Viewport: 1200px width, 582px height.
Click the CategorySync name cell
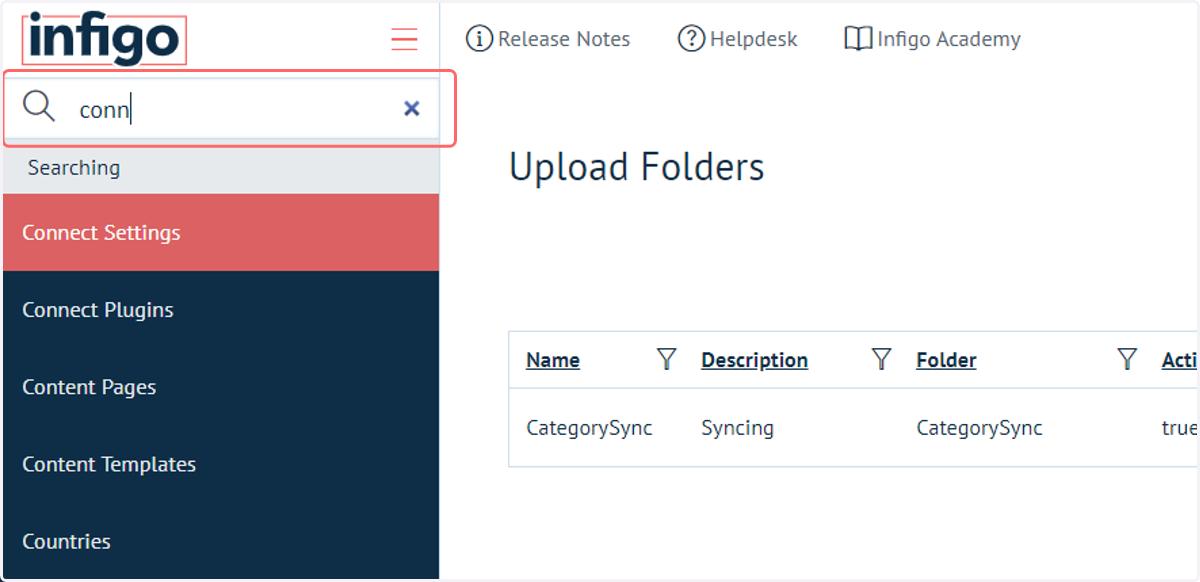[589, 428]
